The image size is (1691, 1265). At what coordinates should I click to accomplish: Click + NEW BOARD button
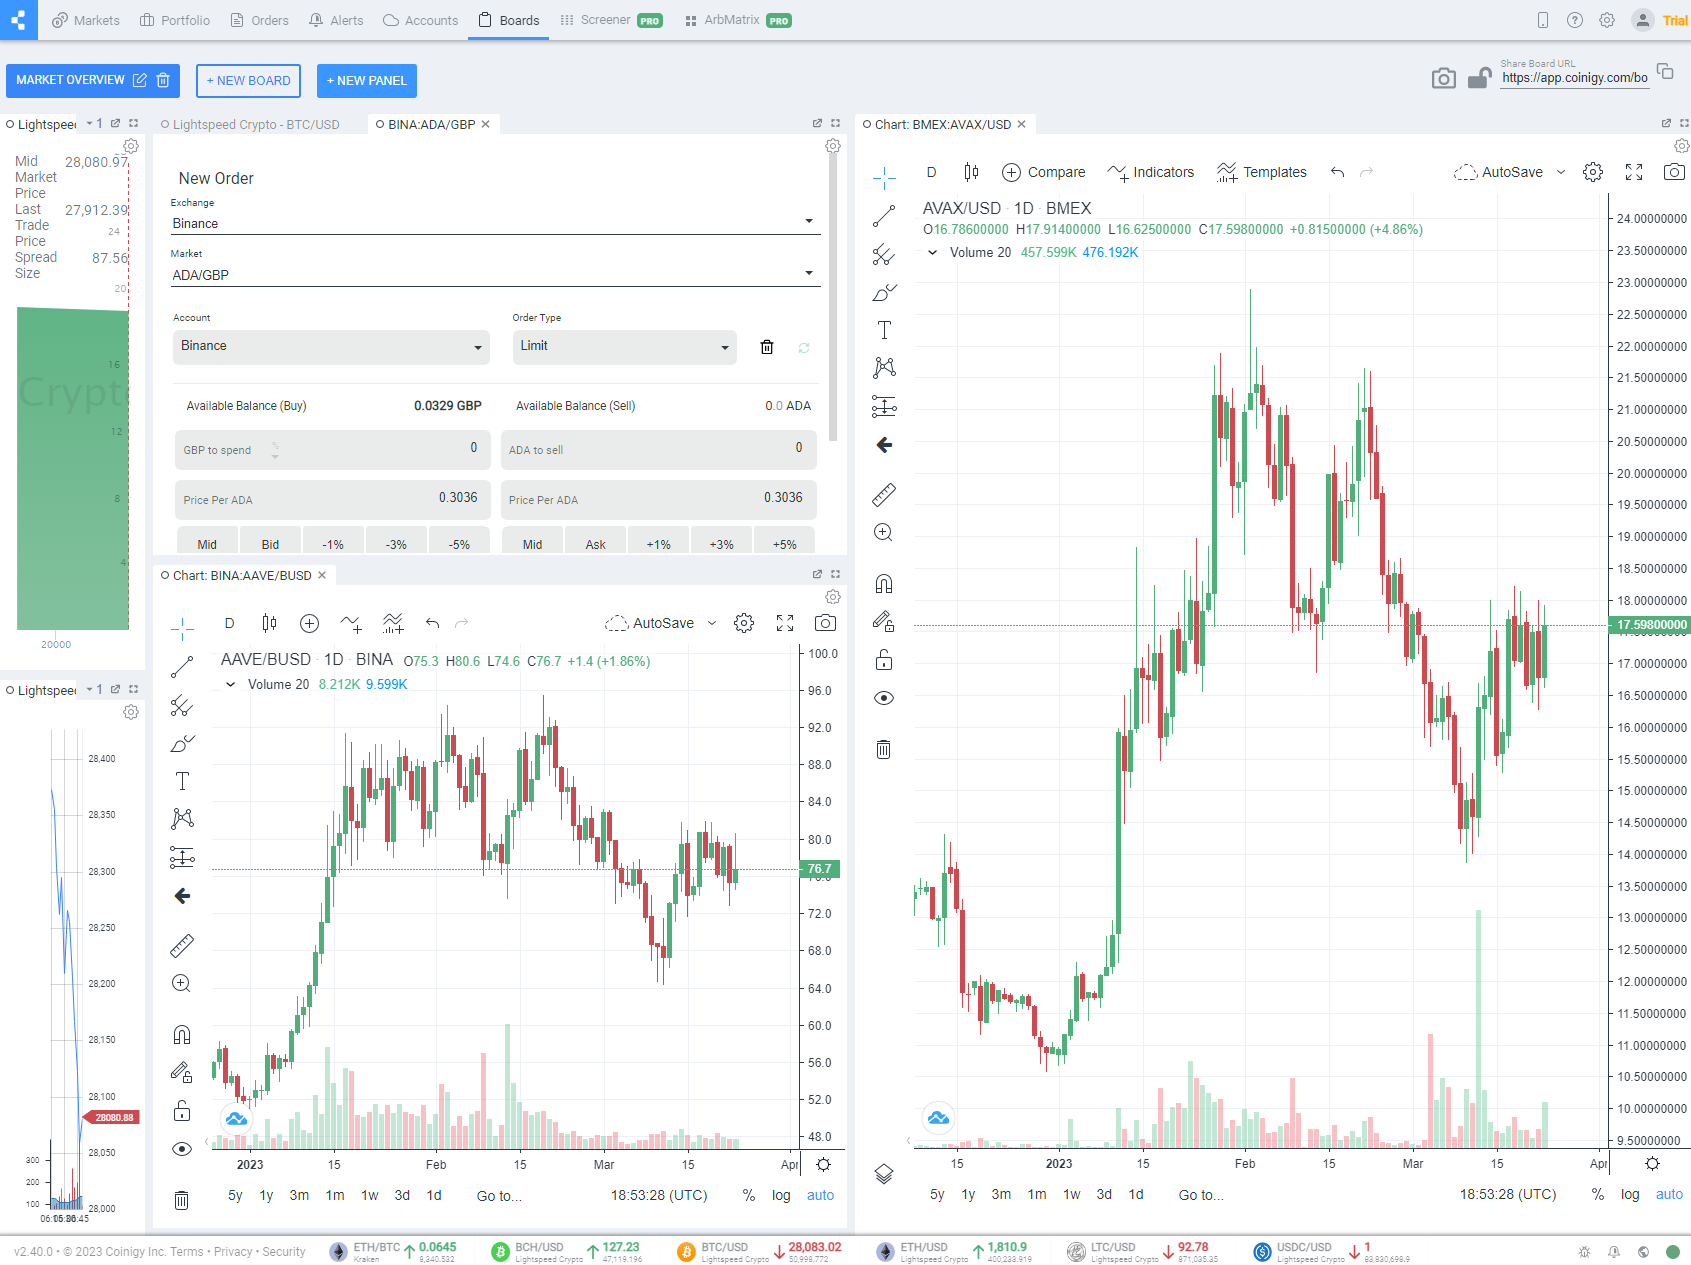pos(248,80)
